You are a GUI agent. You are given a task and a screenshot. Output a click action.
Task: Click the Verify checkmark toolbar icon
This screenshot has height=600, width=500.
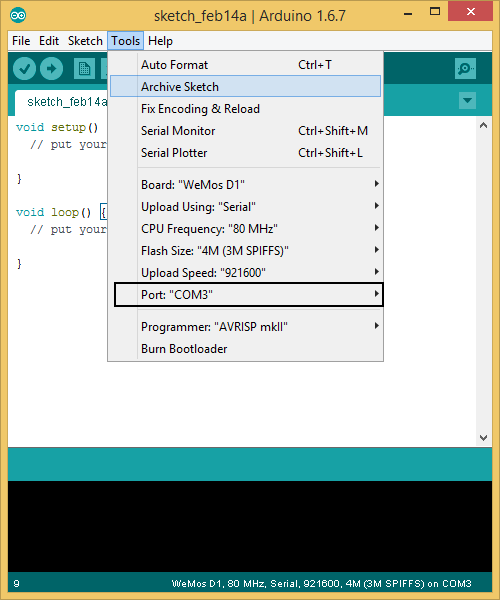click(x=24, y=69)
